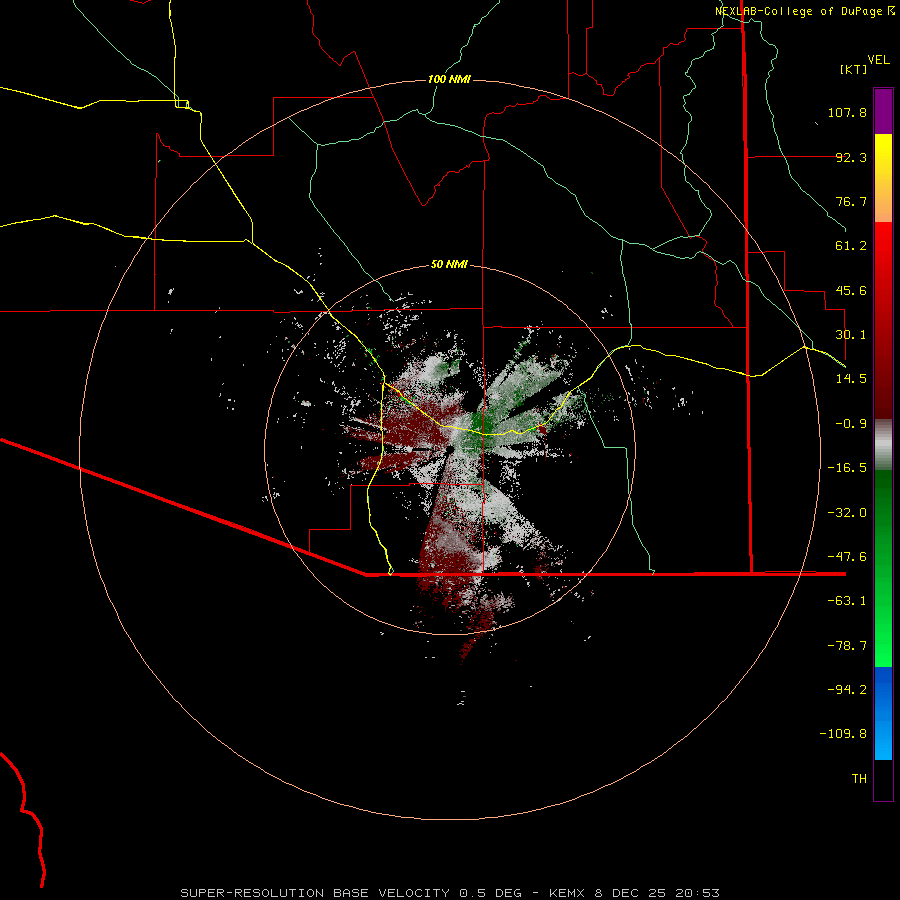Click the bright green color bar segment
This screenshot has height=900, width=900.
pyautogui.click(x=883, y=568)
